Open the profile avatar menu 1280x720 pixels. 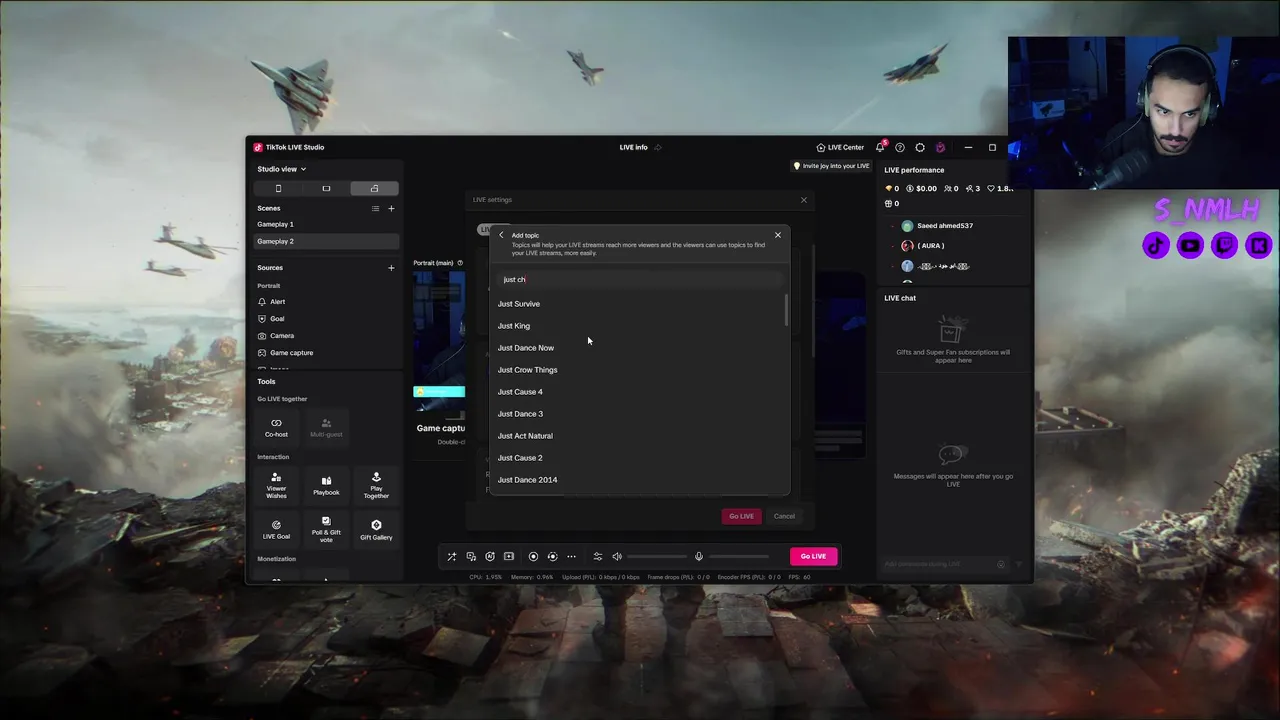940,147
